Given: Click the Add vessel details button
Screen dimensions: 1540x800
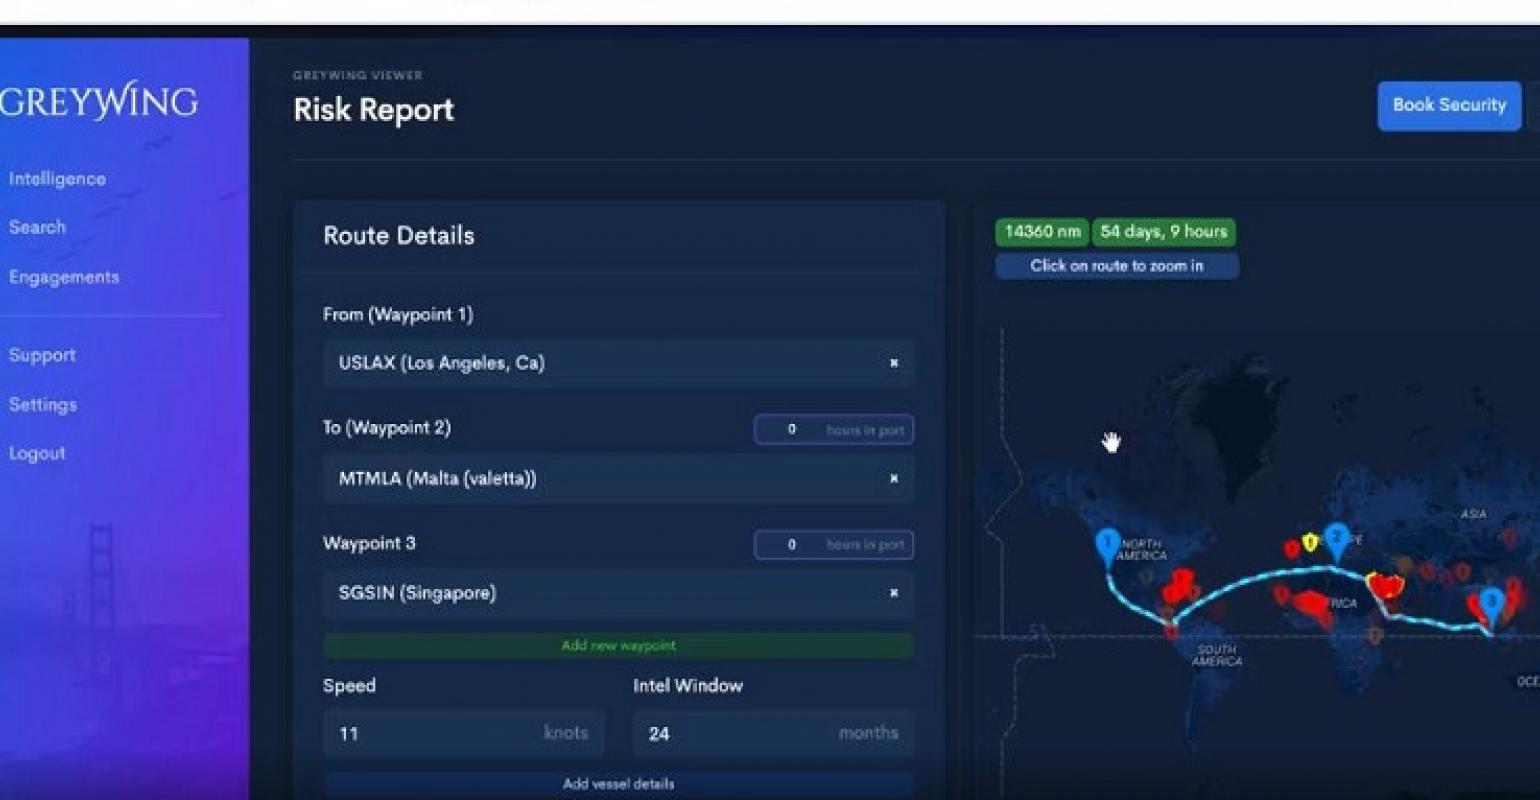Looking at the screenshot, I should click(618, 784).
